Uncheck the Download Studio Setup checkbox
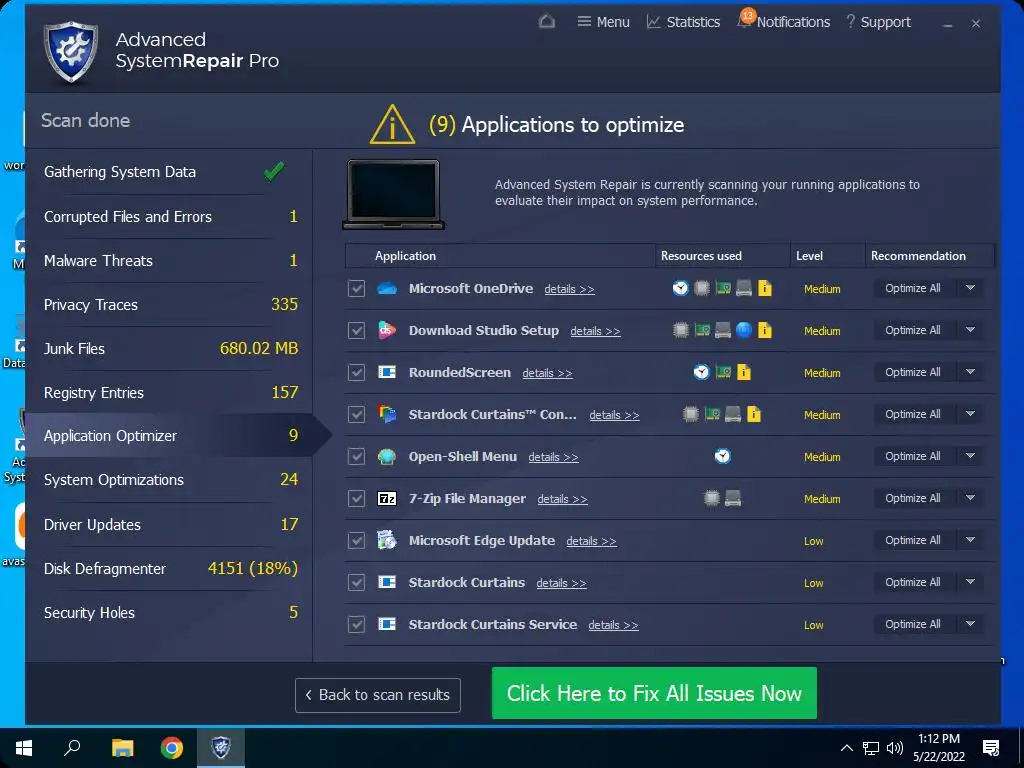Screen dimensions: 1024x768 (x=357, y=330)
